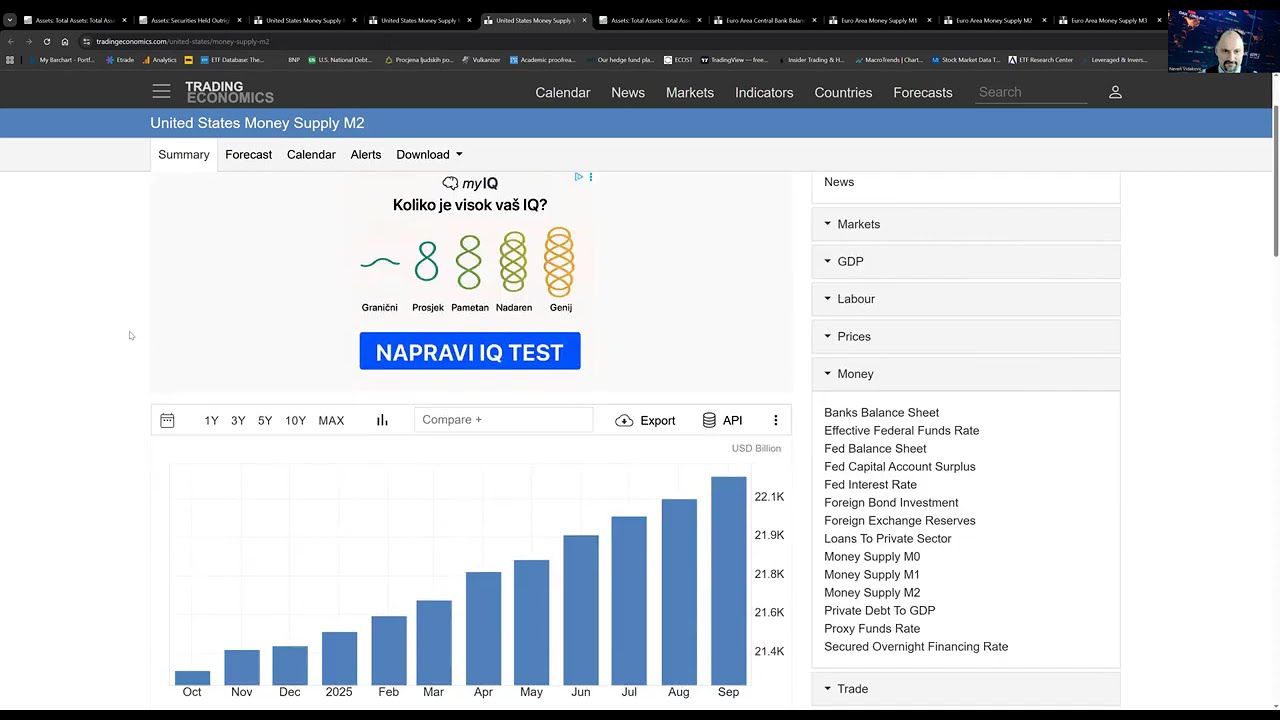The height and width of the screenshot is (720, 1280).
Task: Open the hamburger menu beside Trading Economics logo
Action: 161,92
